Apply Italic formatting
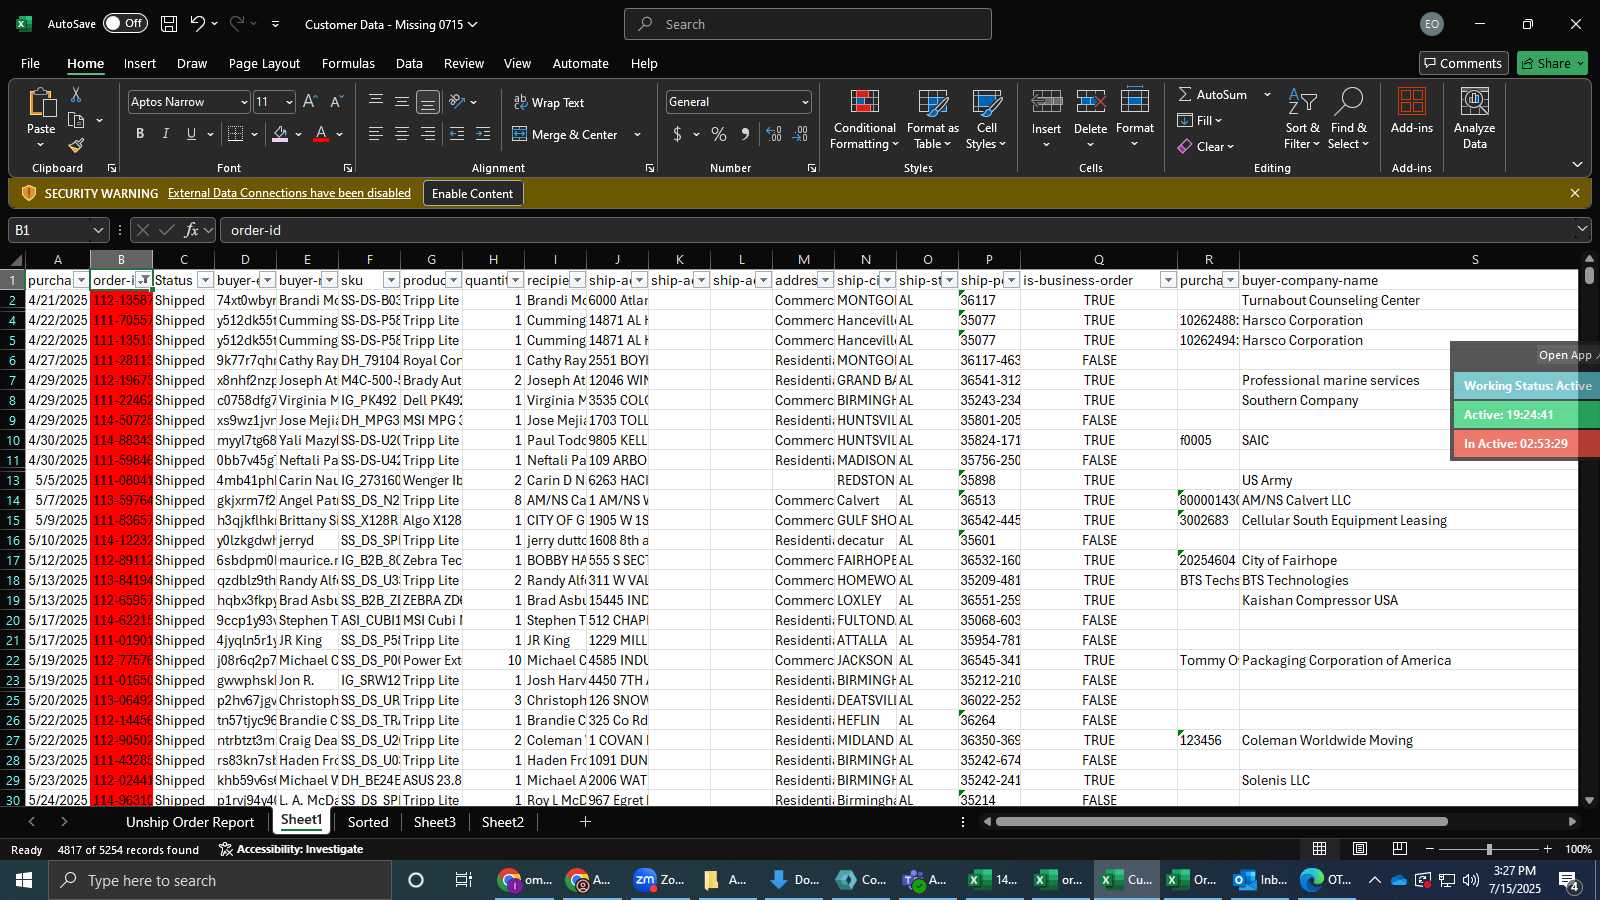The width and height of the screenshot is (1600, 900). point(166,134)
